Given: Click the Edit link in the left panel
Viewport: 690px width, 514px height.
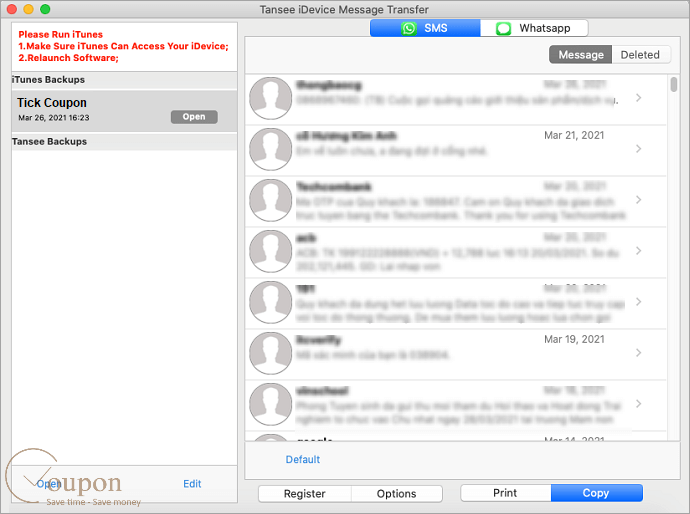Looking at the screenshot, I should click(192, 484).
